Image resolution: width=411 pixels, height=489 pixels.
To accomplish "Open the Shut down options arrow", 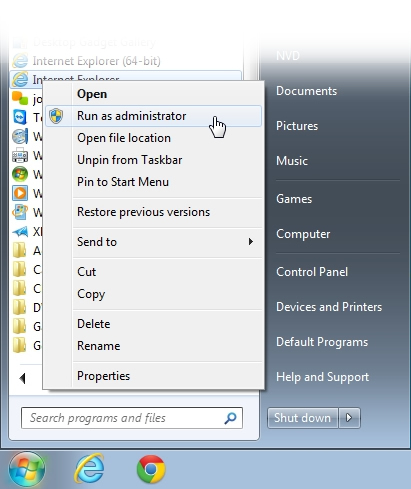I will click(349, 418).
